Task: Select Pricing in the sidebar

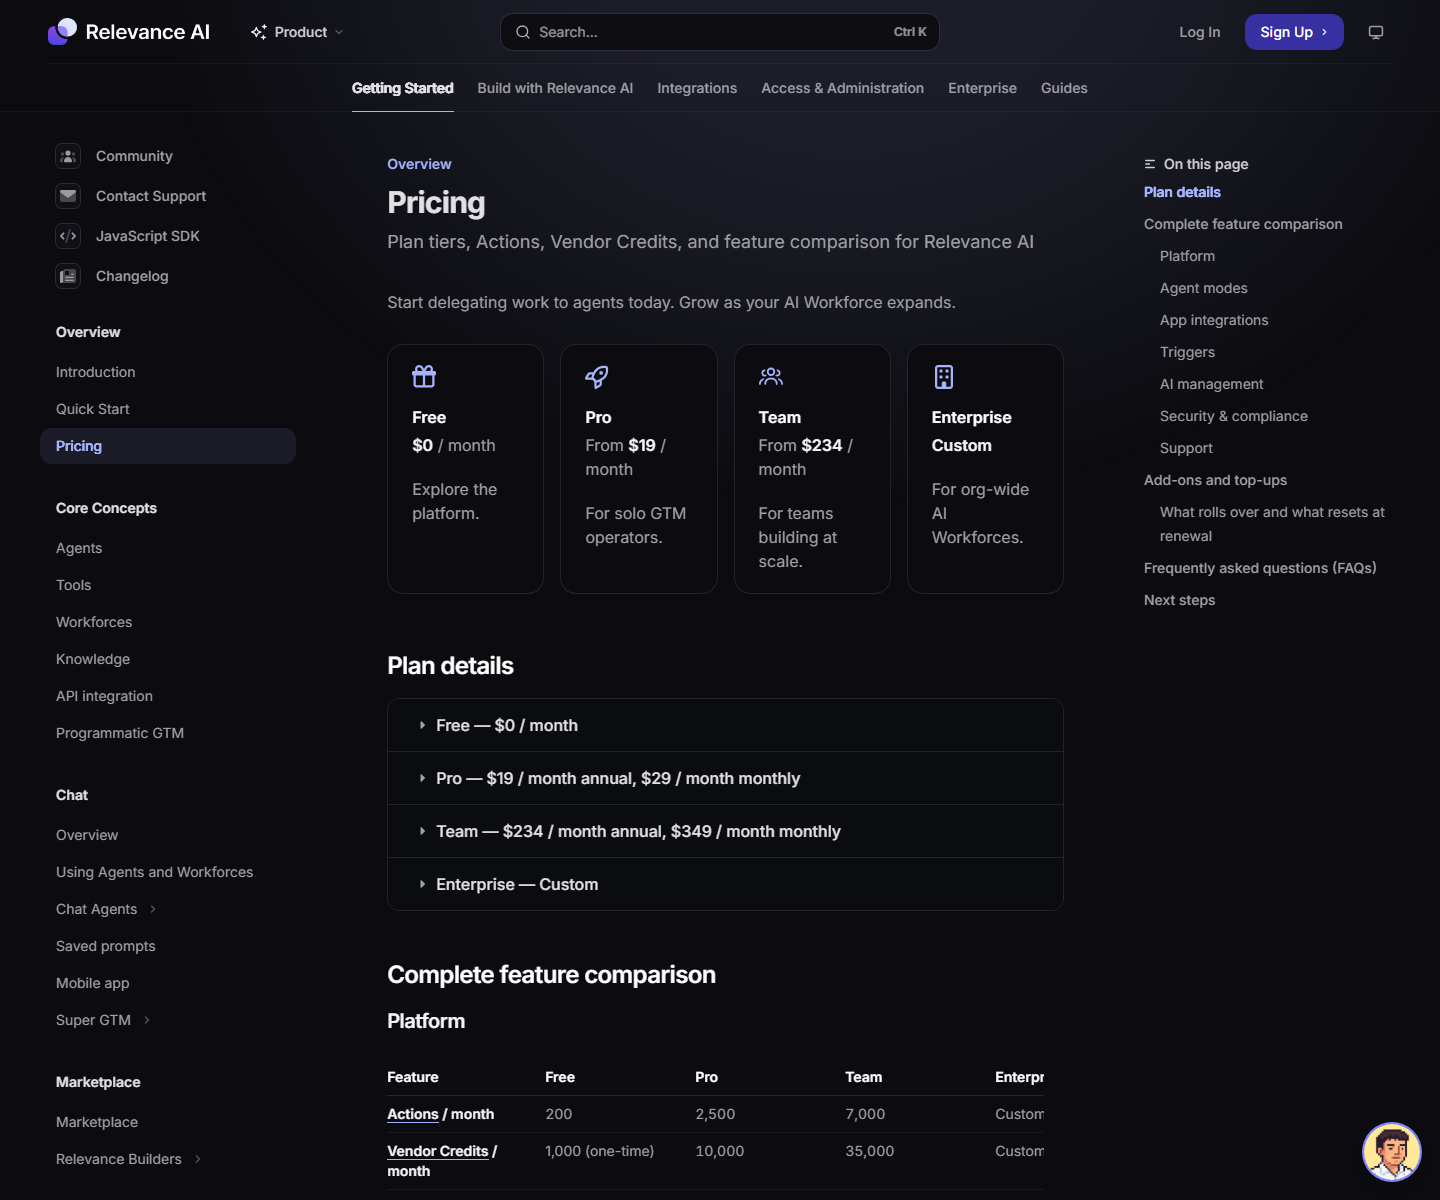Action: tap(168, 446)
